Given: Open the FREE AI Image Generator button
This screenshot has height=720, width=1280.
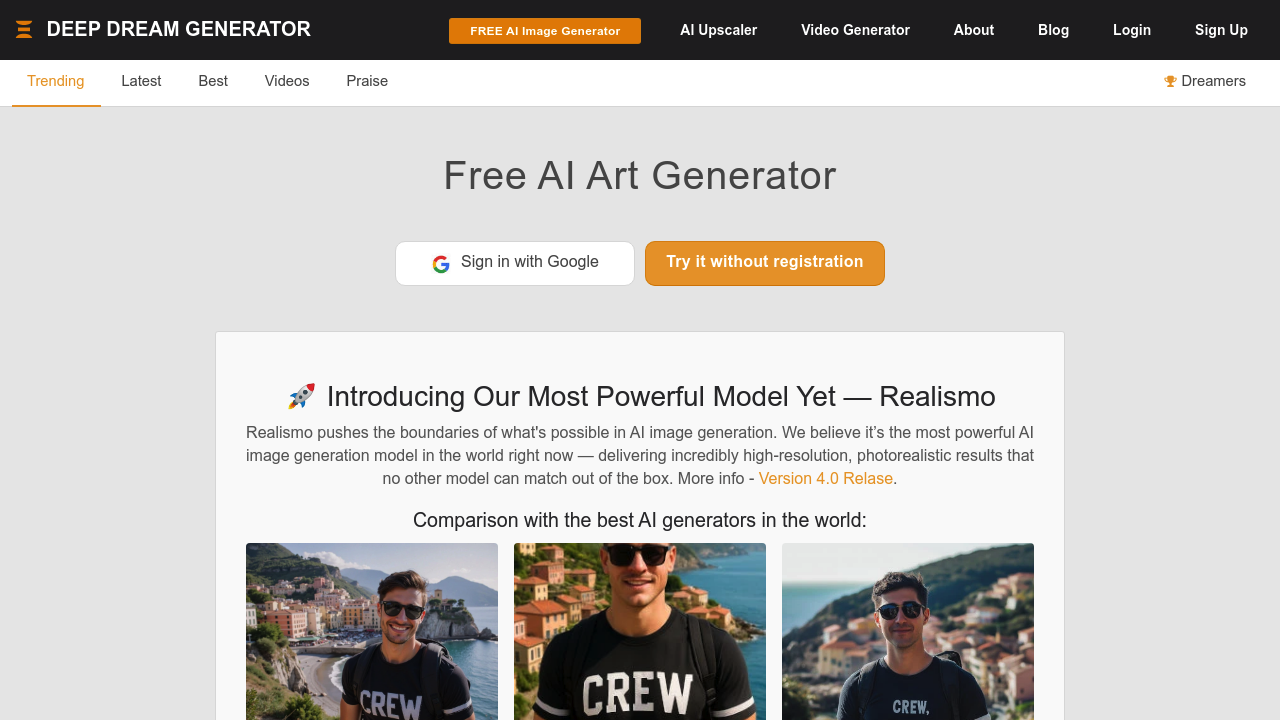Looking at the screenshot, I should tap(545, 31).
